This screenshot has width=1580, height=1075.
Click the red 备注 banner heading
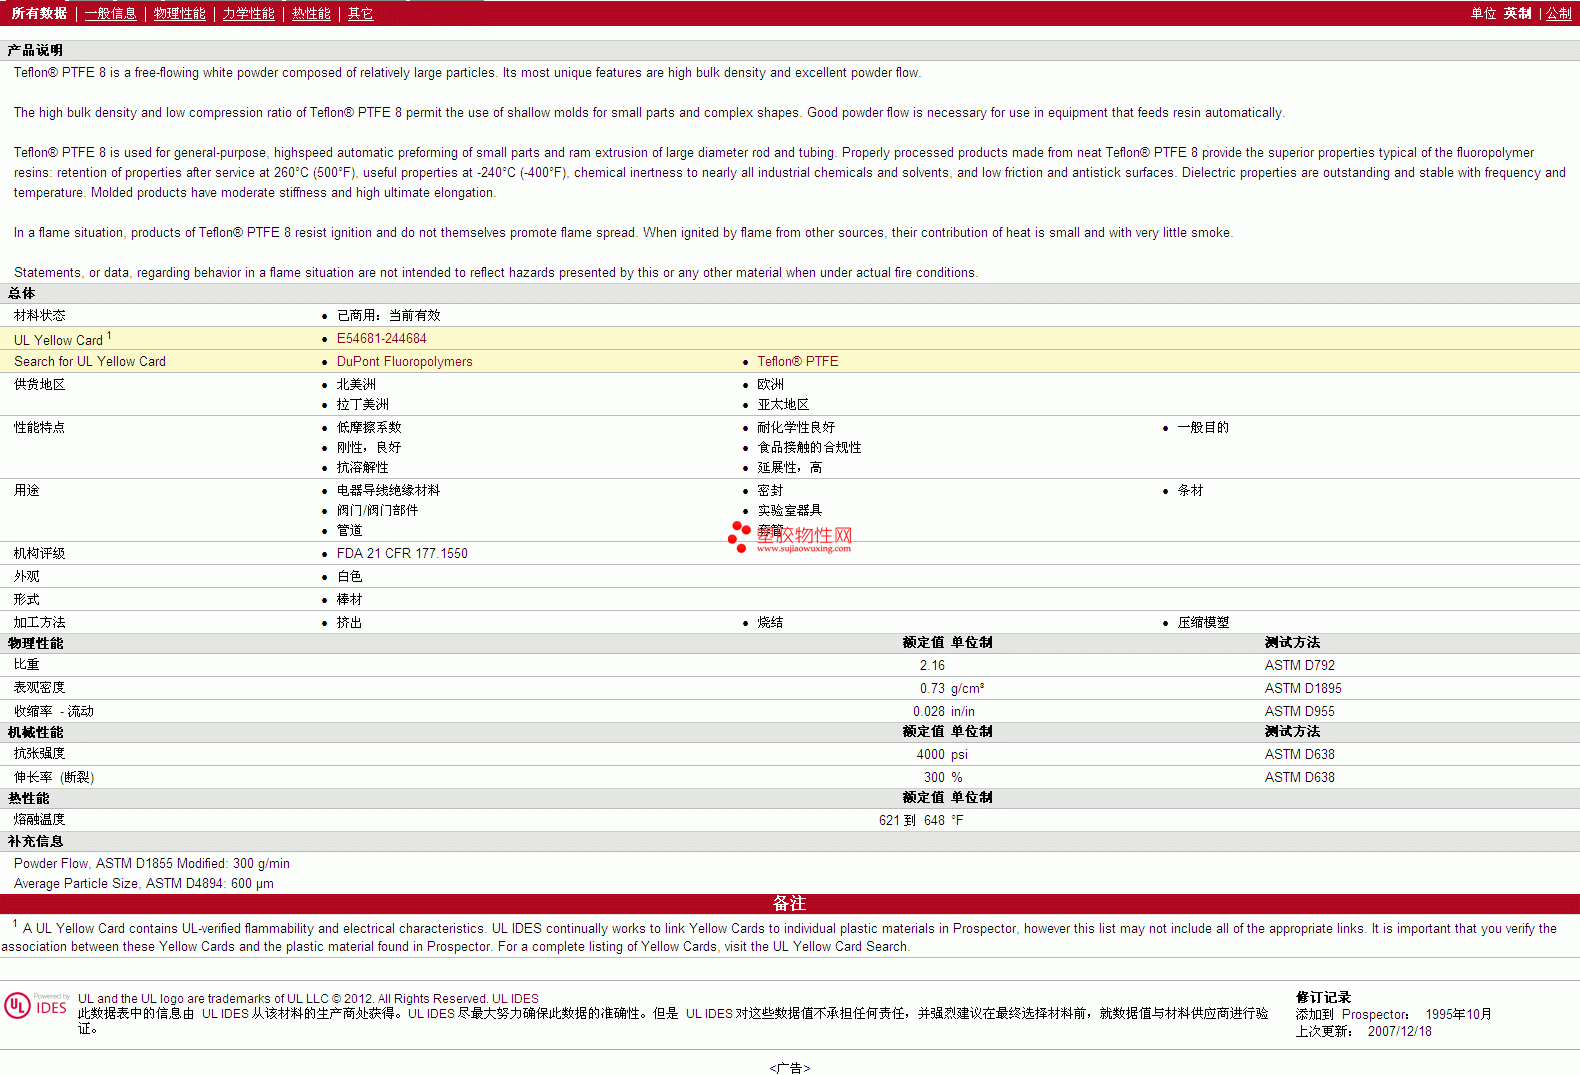[x=789, y=903]
